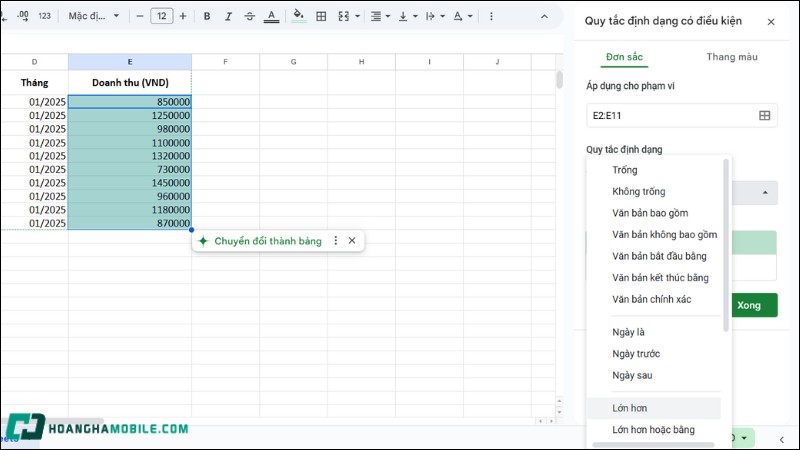Open the font family dropdown Mặc đị...
The width and height of the screenshot is (800, 450).
coord(94,16)
